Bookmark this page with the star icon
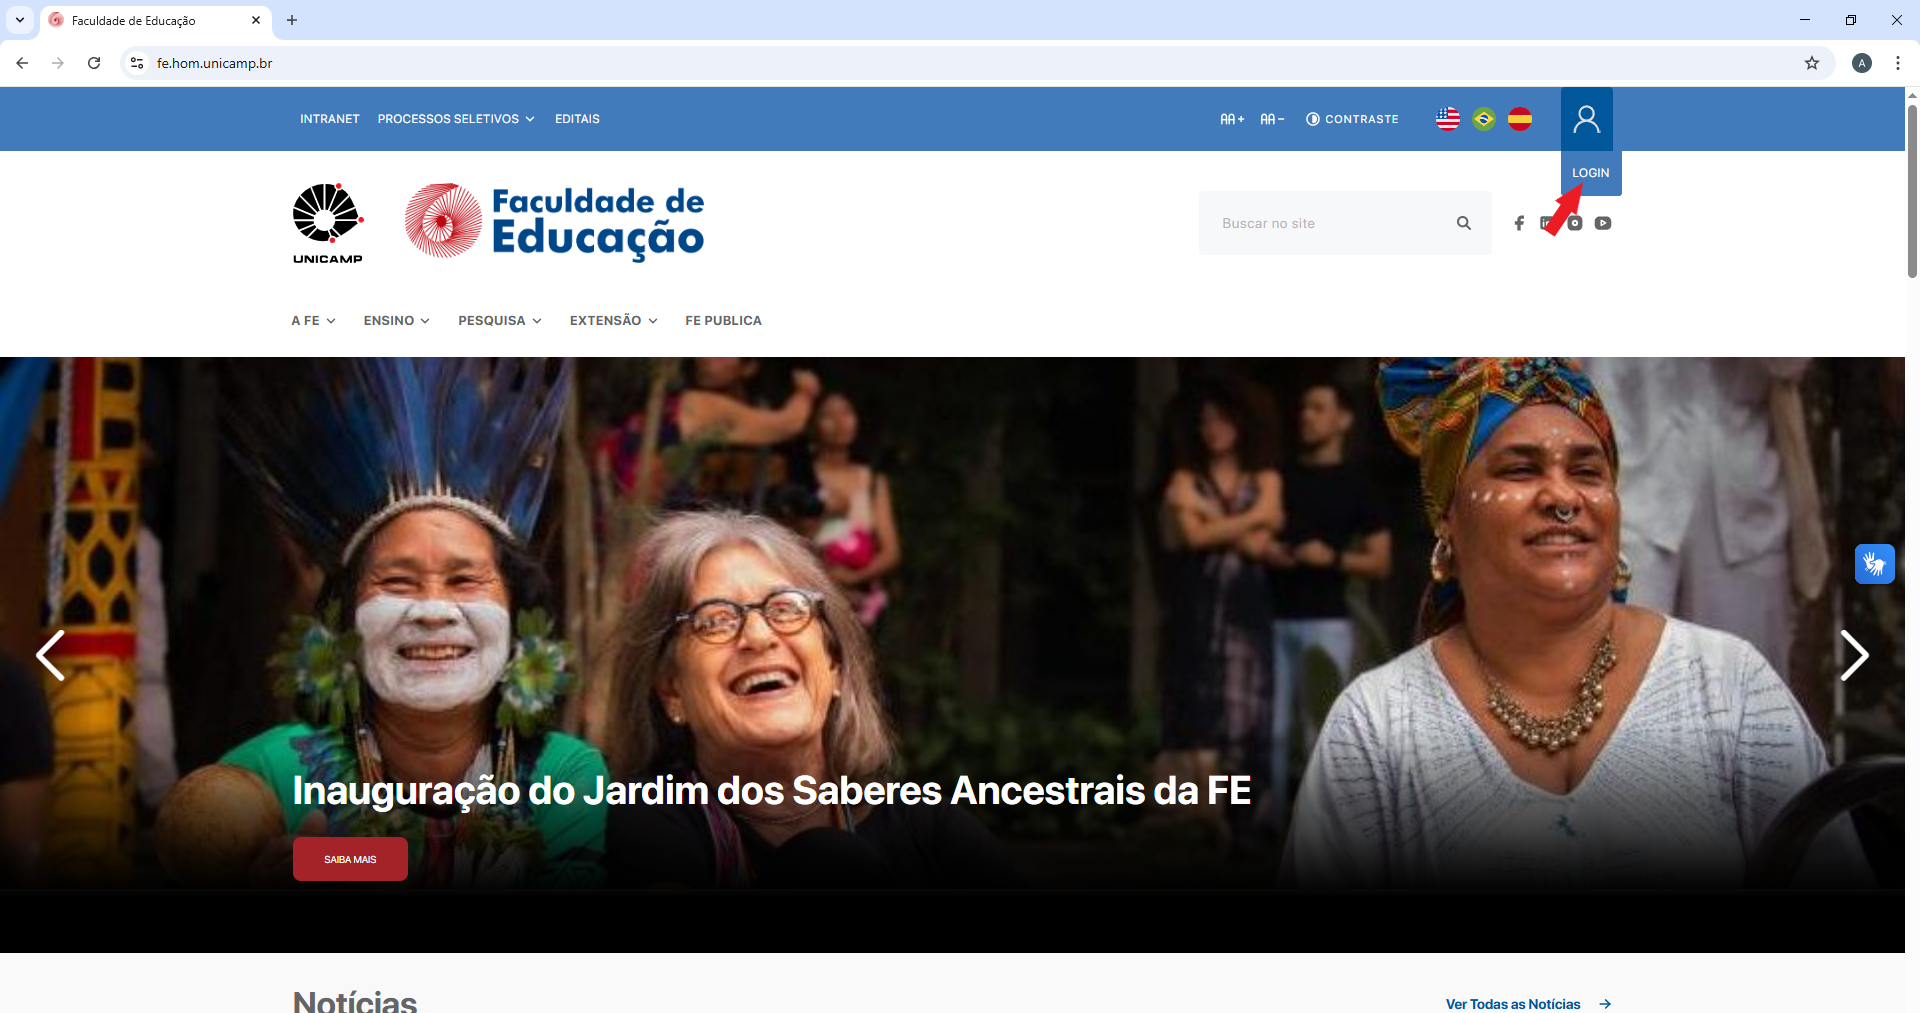 click(x=1812, y=63)
